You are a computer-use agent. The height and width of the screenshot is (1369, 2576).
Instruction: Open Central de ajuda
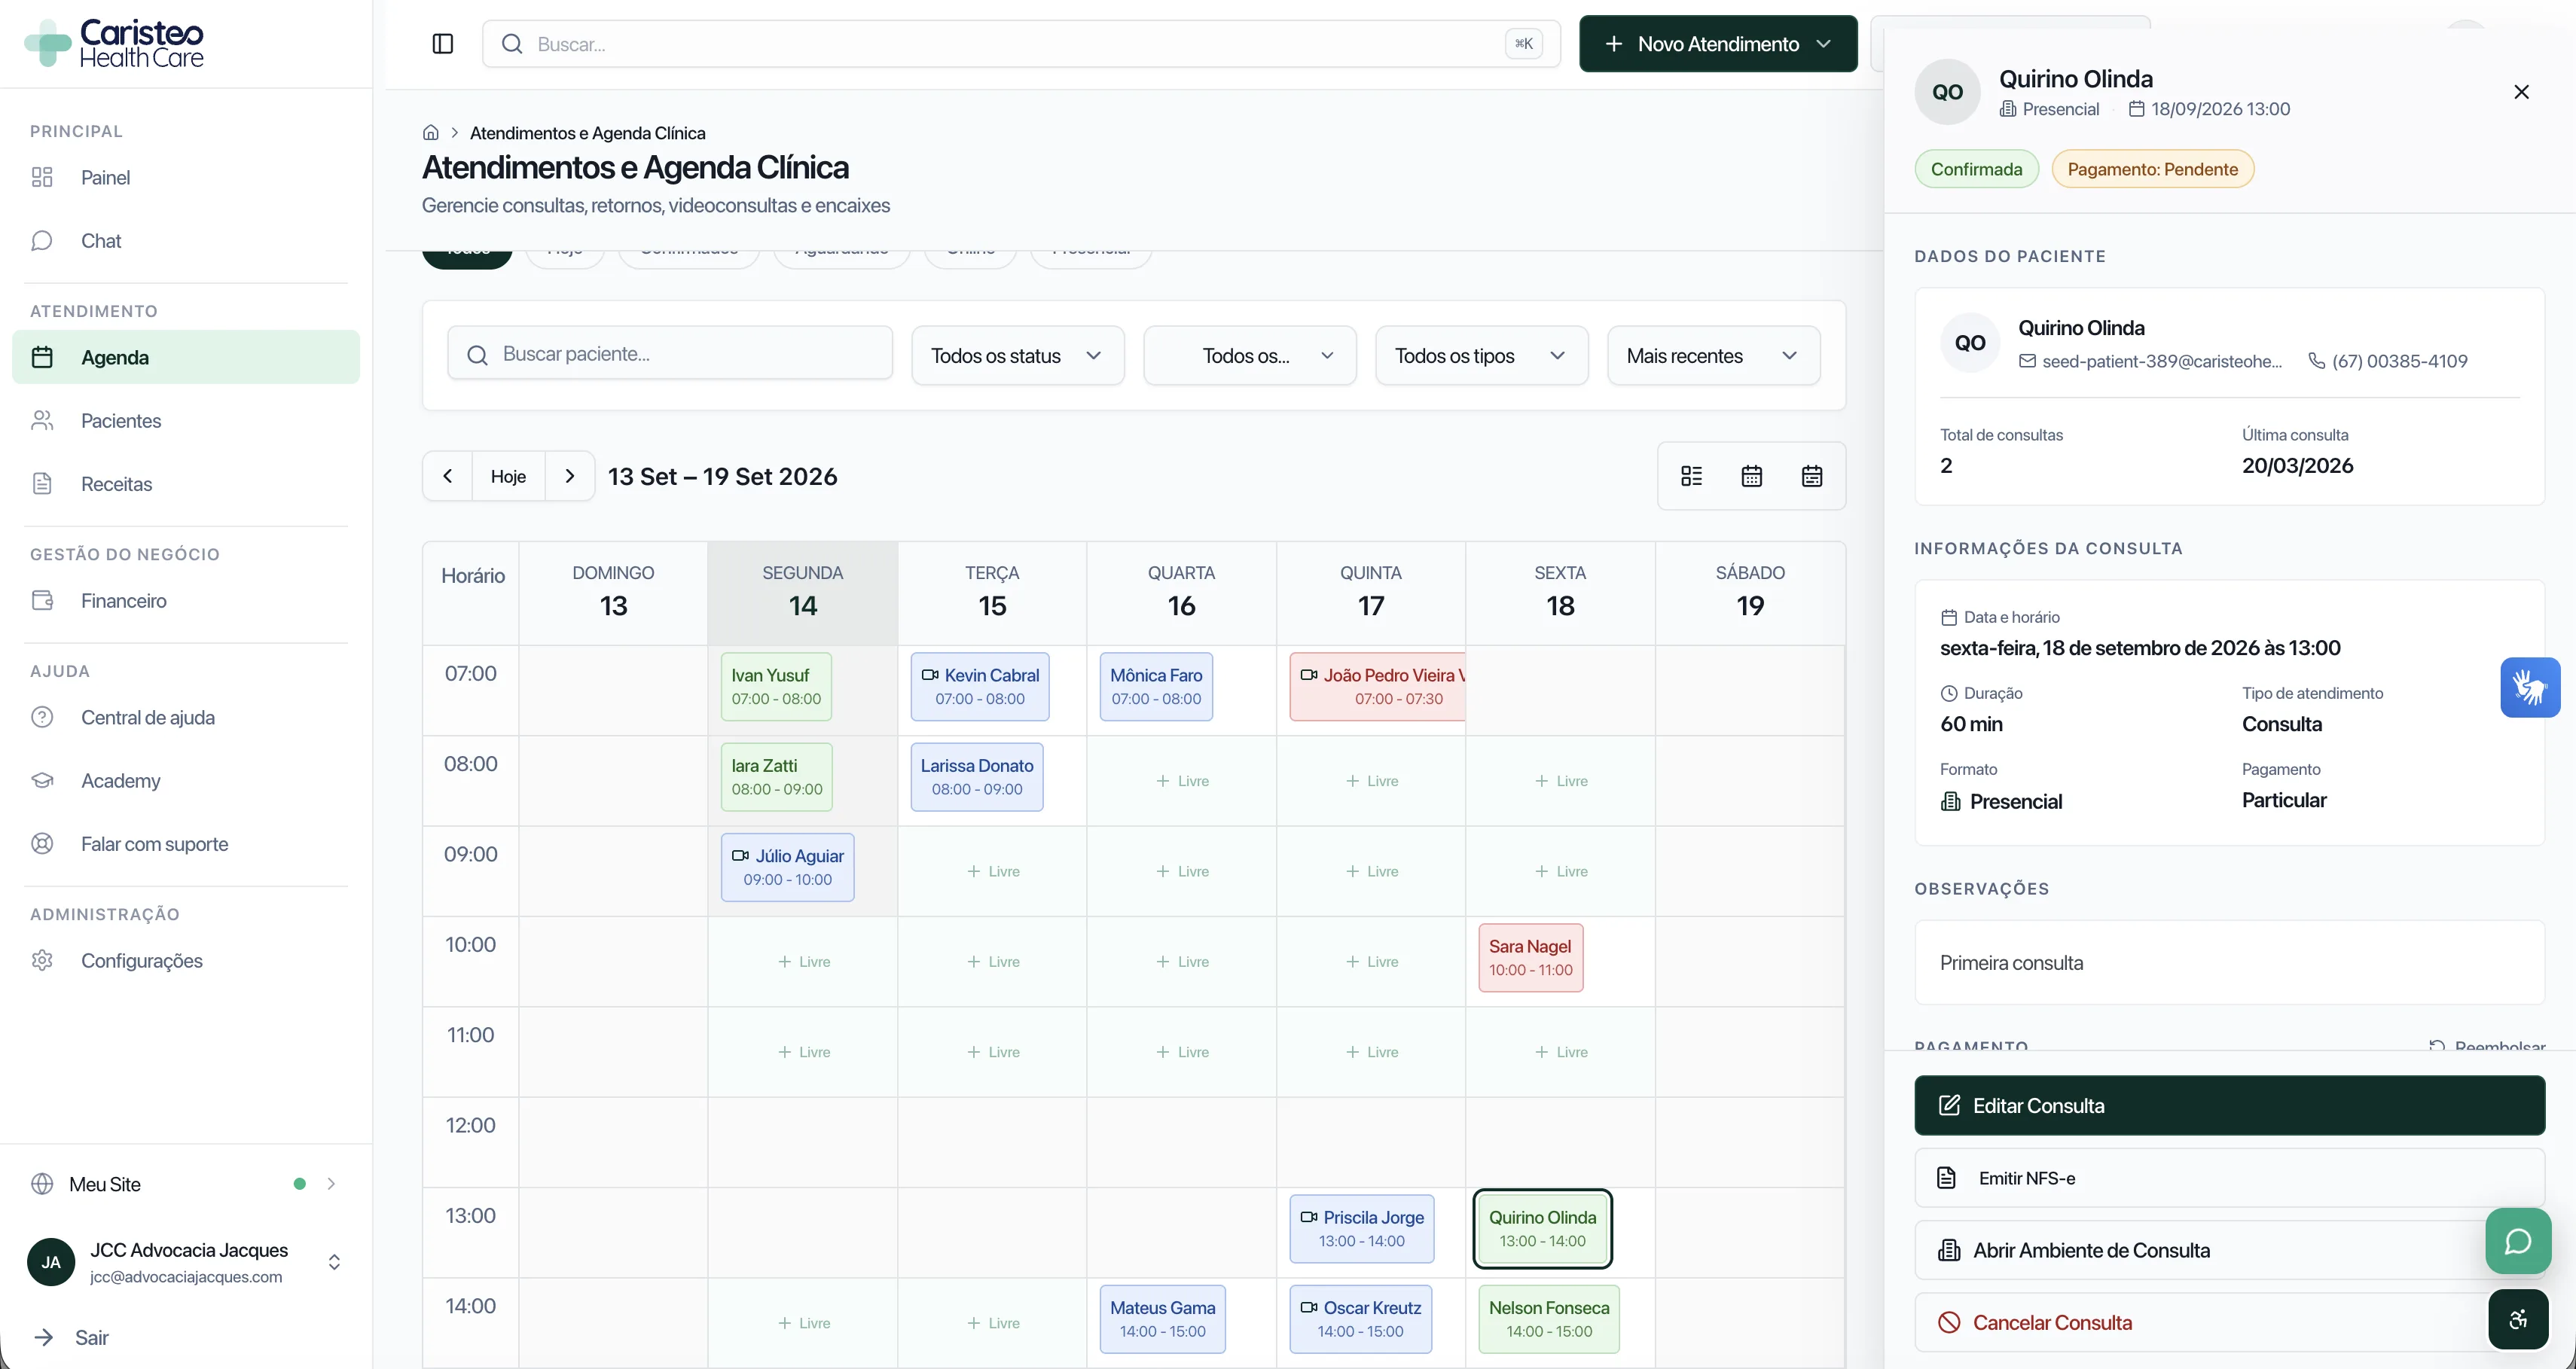pyautogui.click(x=186, y=717)
